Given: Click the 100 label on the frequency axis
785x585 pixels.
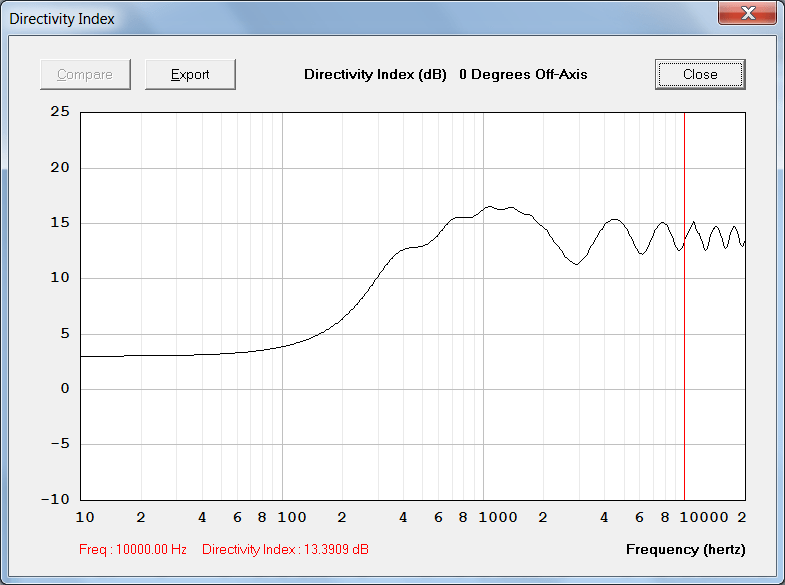Looking at the screenshot, I should point(292,517).
